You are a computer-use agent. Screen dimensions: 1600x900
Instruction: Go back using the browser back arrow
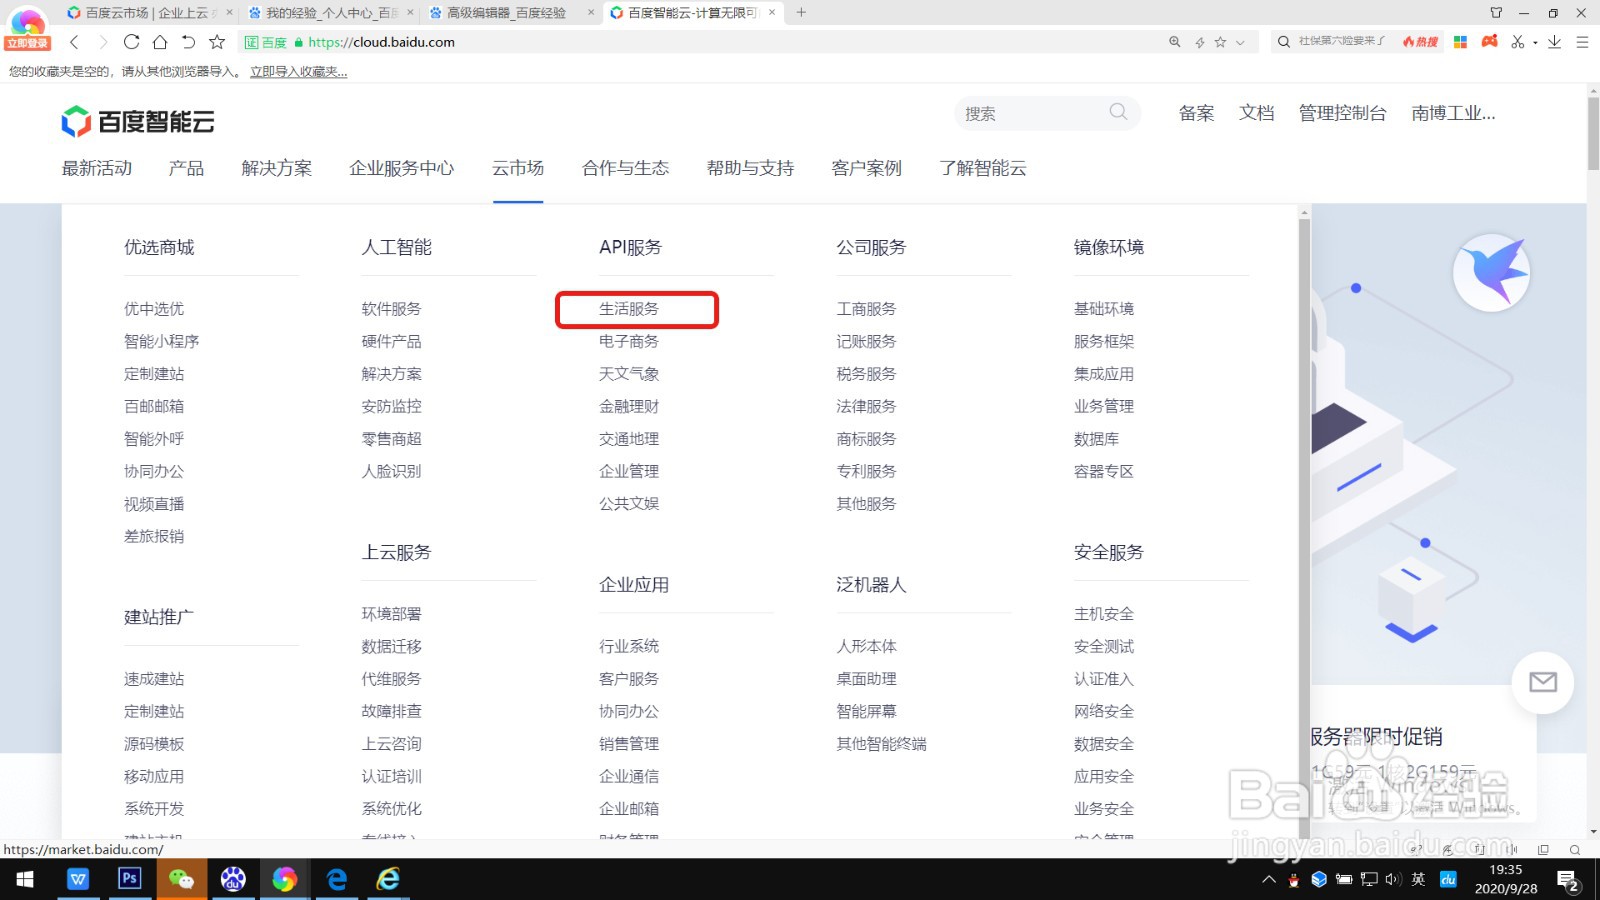tap(75, 42)
